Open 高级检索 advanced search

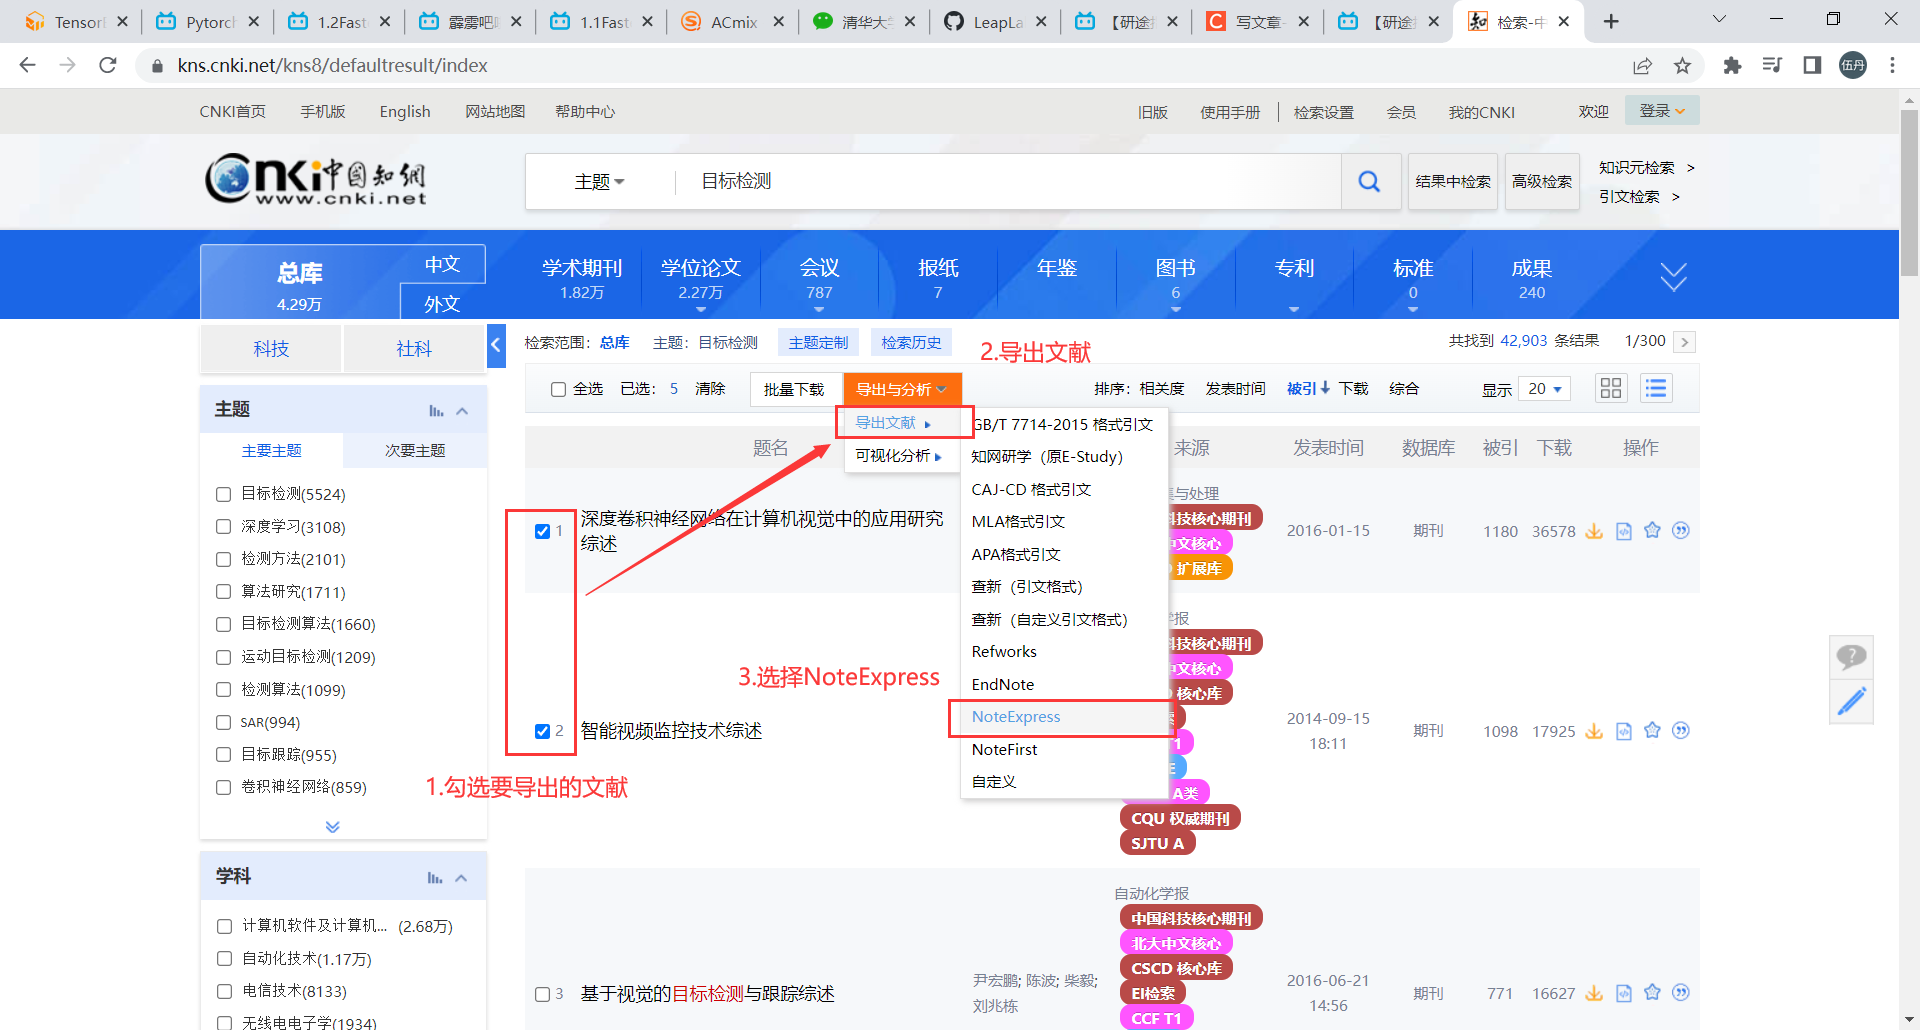(x=1541, y=181)
